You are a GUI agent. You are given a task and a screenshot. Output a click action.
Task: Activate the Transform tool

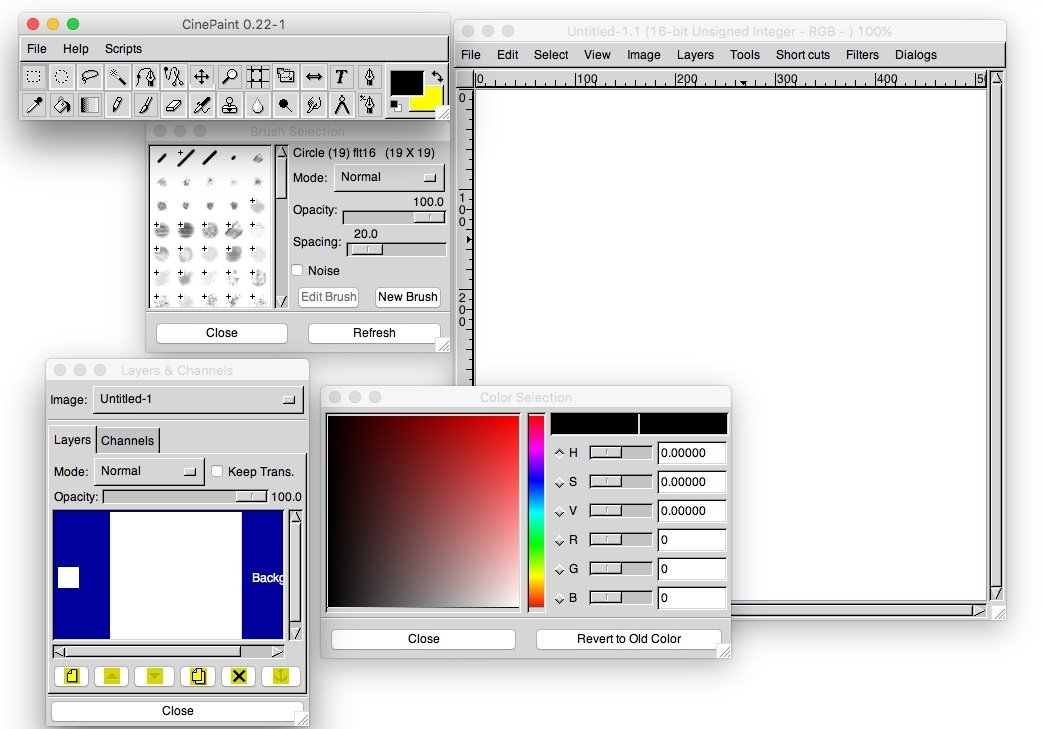285,77
